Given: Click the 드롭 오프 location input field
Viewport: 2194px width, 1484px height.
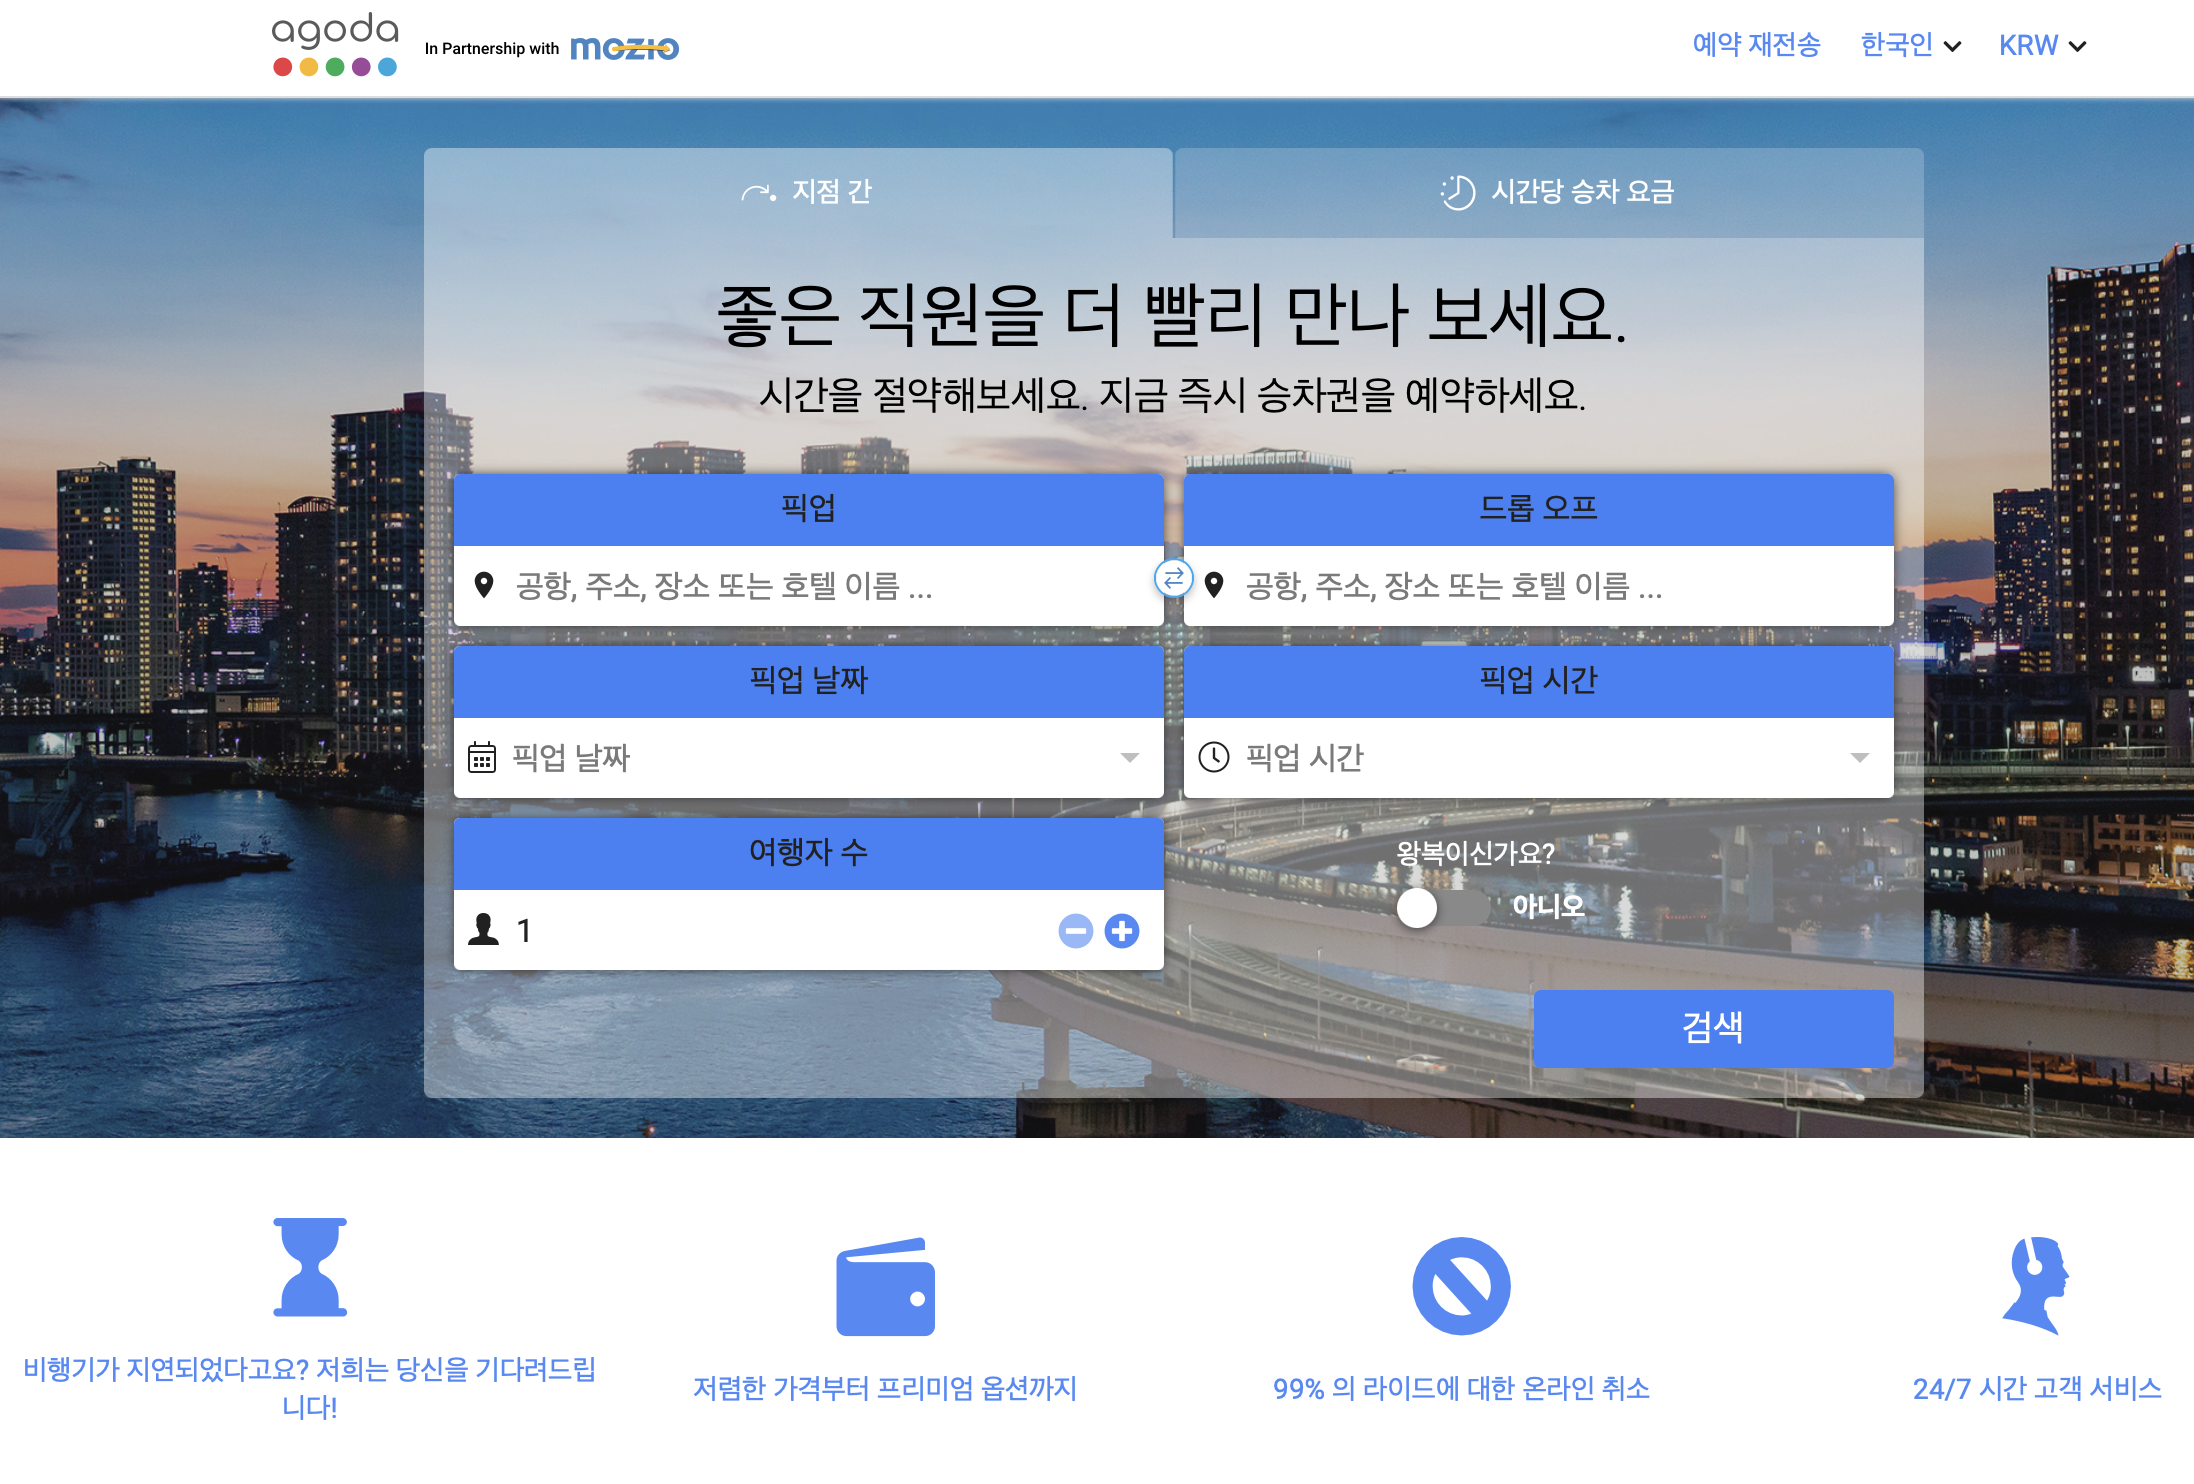Looking at the screenshot, I should 1539,586.
